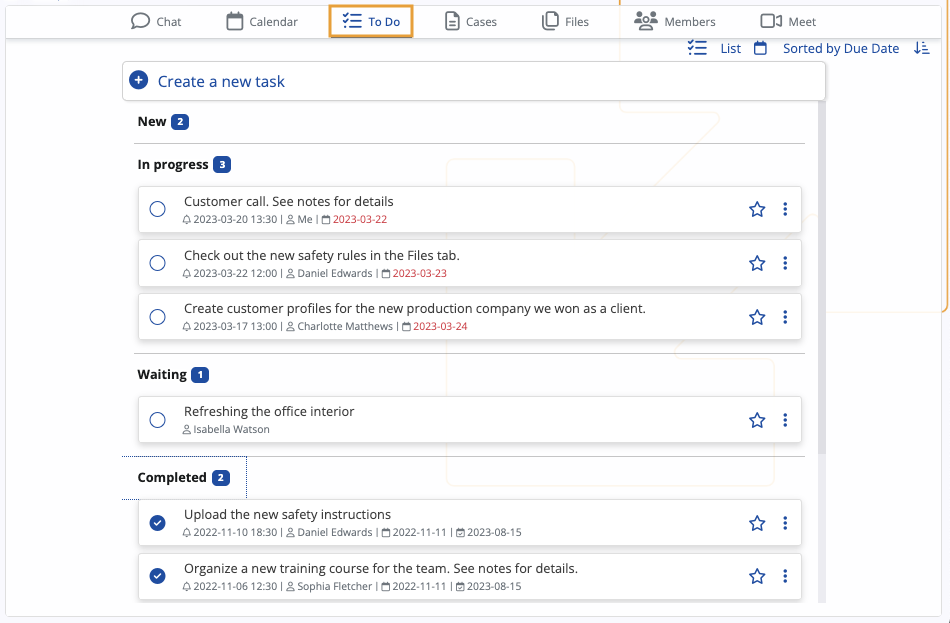The height and width of the screenshot is (623, 950).
Task: Collapse the Waiting group
Action: [x=162, y=375]
